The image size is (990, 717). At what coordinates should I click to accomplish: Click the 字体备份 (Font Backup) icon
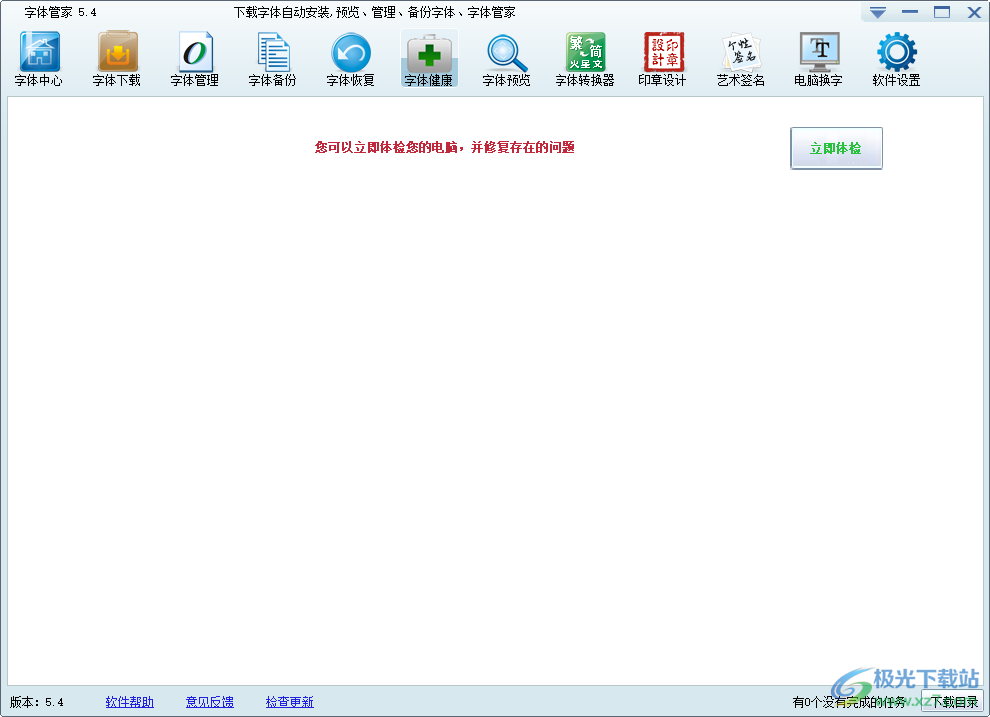pyautogui.click(x=272, y=58)
